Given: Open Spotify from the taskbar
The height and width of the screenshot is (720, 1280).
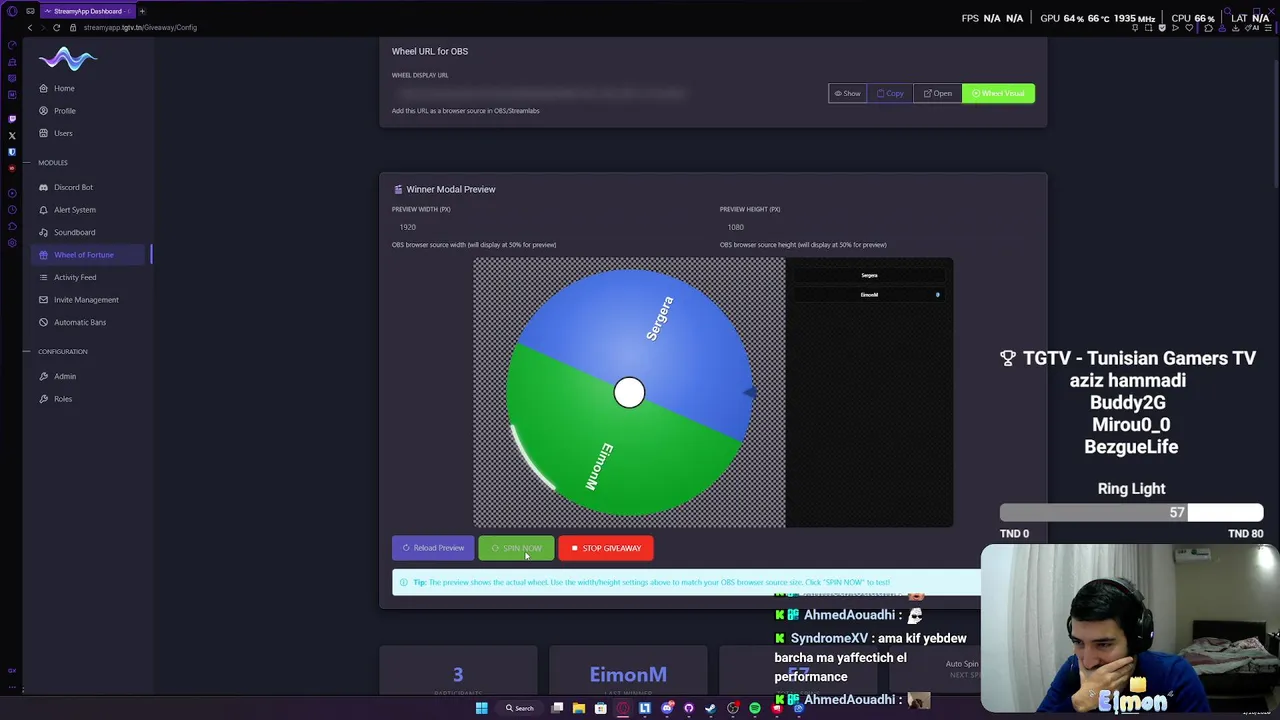Looking at the screenshot, I should click(755, 708).
